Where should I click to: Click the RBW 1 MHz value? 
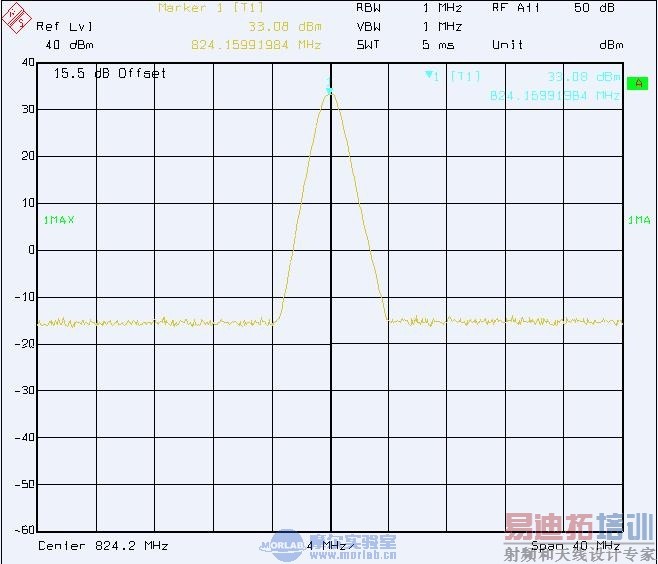point(442,8)
